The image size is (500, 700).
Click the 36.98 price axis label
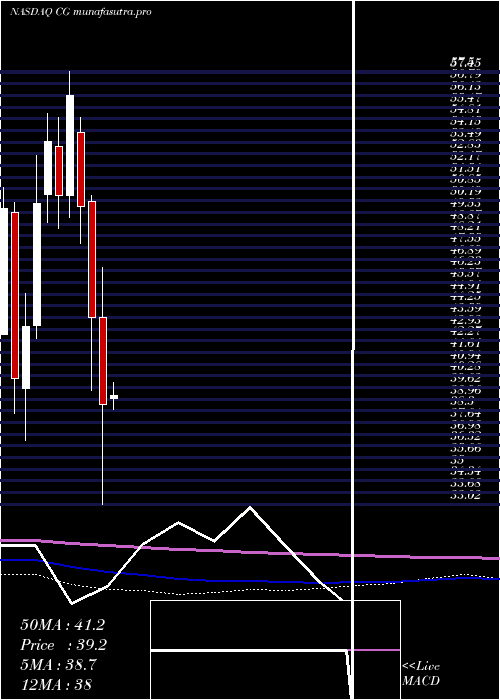click(x=465, y=426)
